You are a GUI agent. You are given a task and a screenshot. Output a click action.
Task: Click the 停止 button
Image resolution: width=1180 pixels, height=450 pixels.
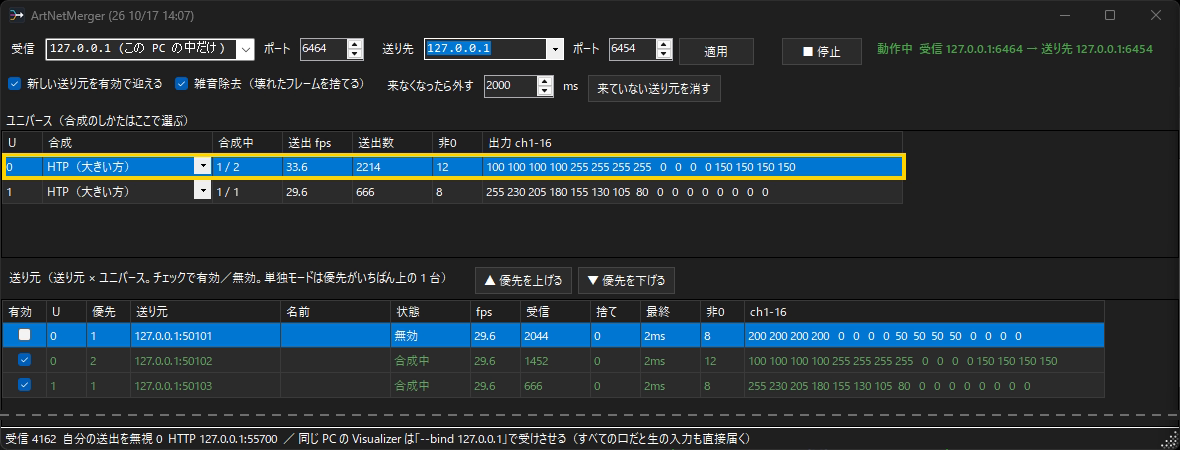(x=821, y=52)
